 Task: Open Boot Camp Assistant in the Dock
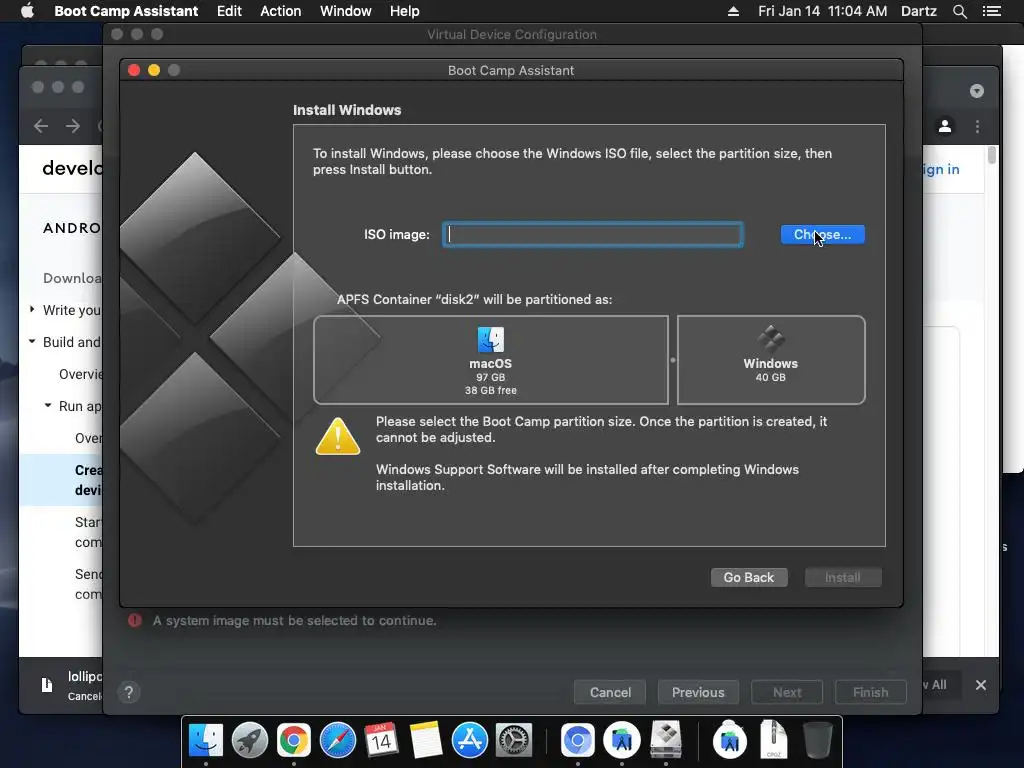click(x=665, y=741)
